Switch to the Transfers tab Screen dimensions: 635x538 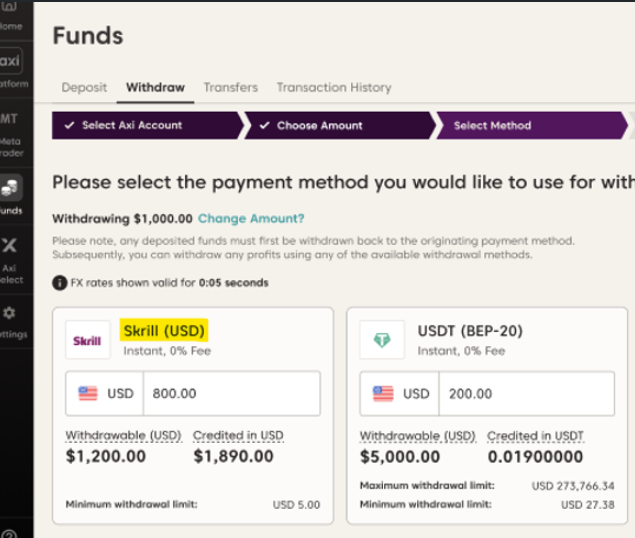[230, 88]
